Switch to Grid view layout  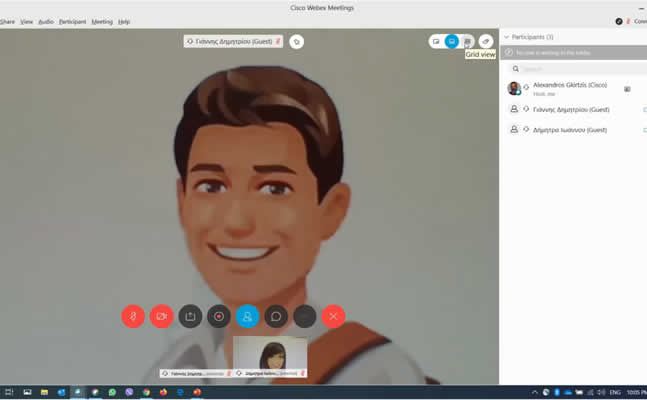(x=467, y=41)
